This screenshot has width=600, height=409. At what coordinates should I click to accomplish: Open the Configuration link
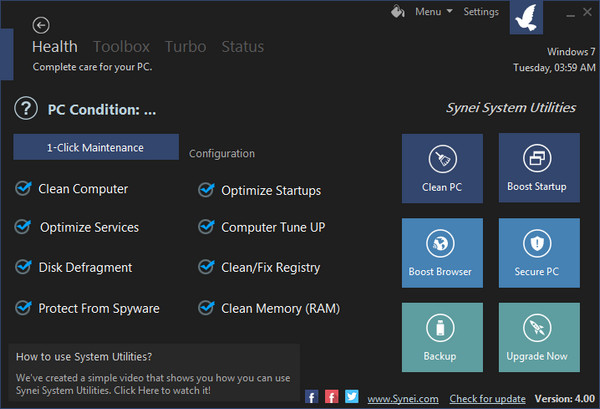point(222,154)
